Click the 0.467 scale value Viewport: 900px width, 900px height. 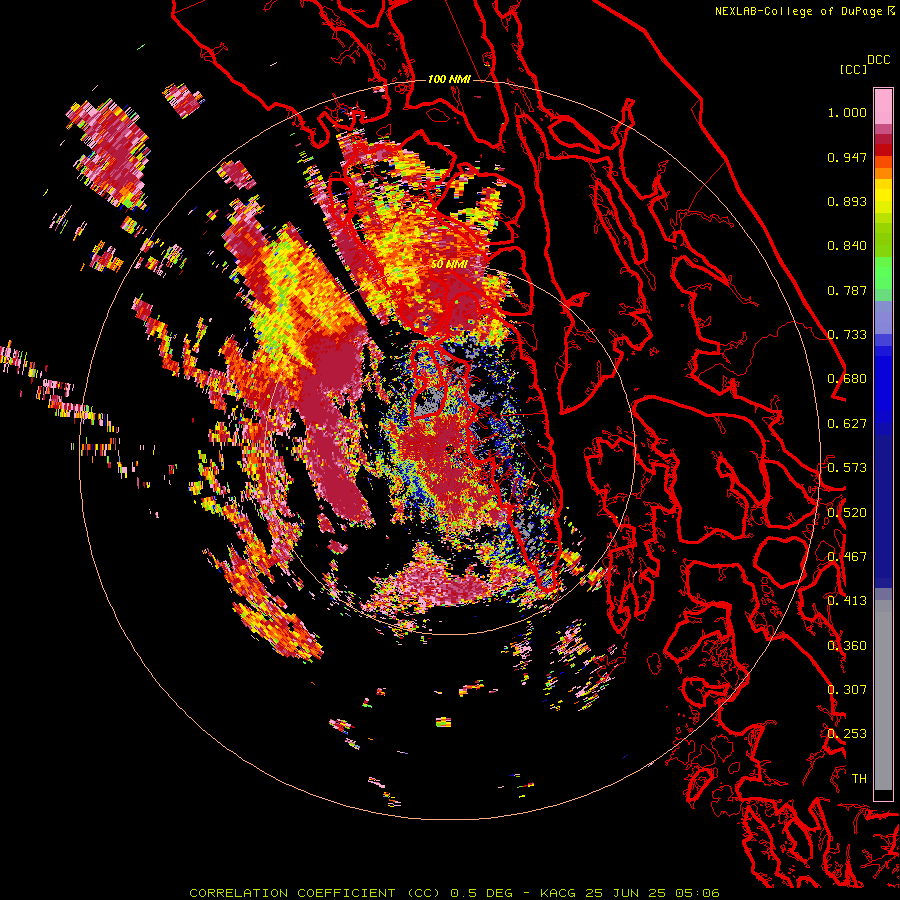[847, 556]
